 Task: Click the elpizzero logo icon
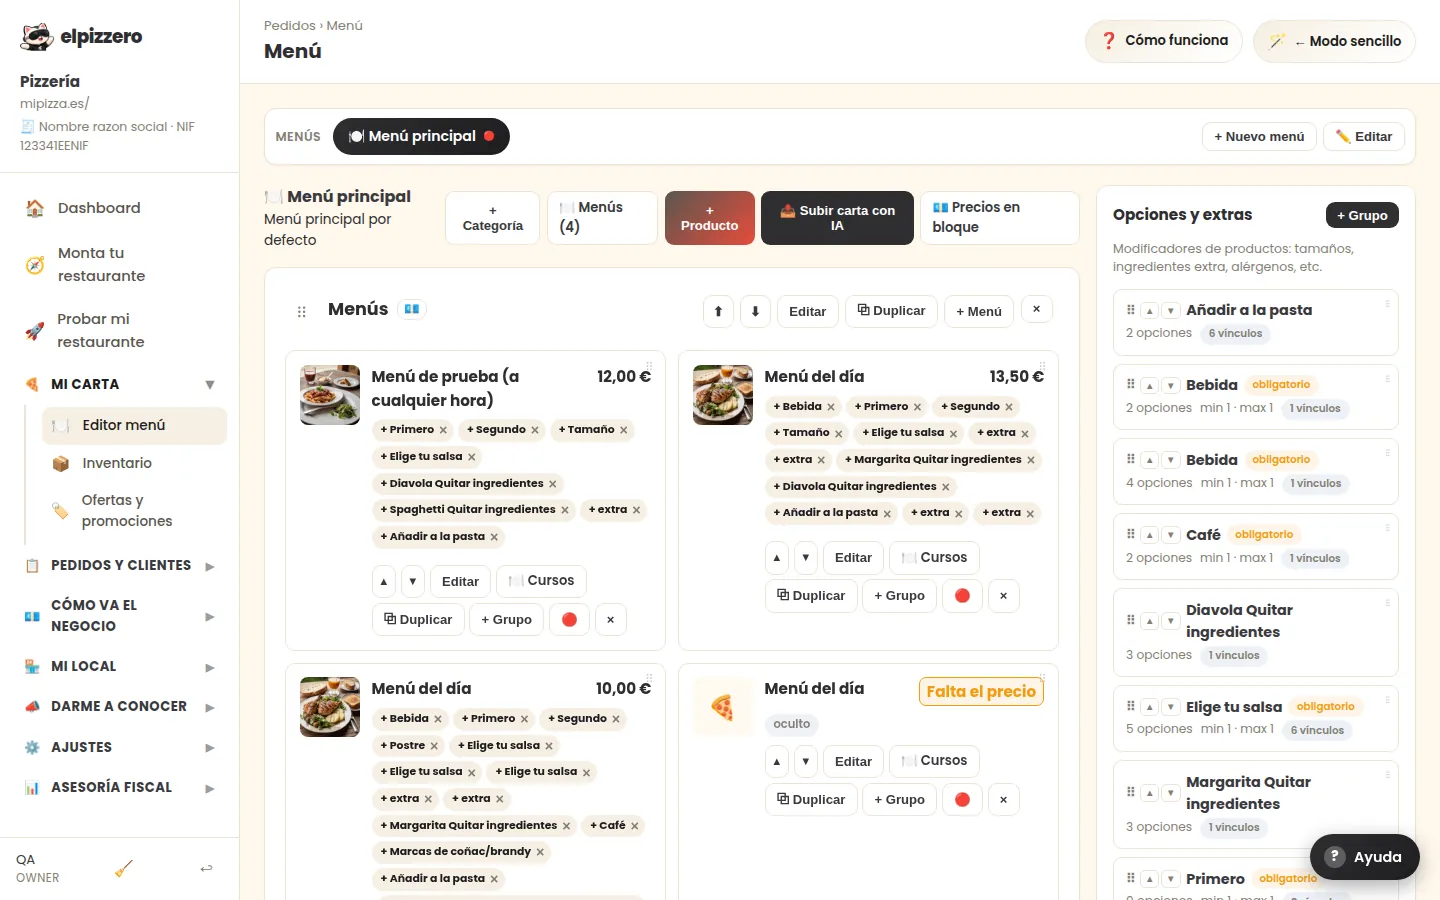(x=37, y=37)
